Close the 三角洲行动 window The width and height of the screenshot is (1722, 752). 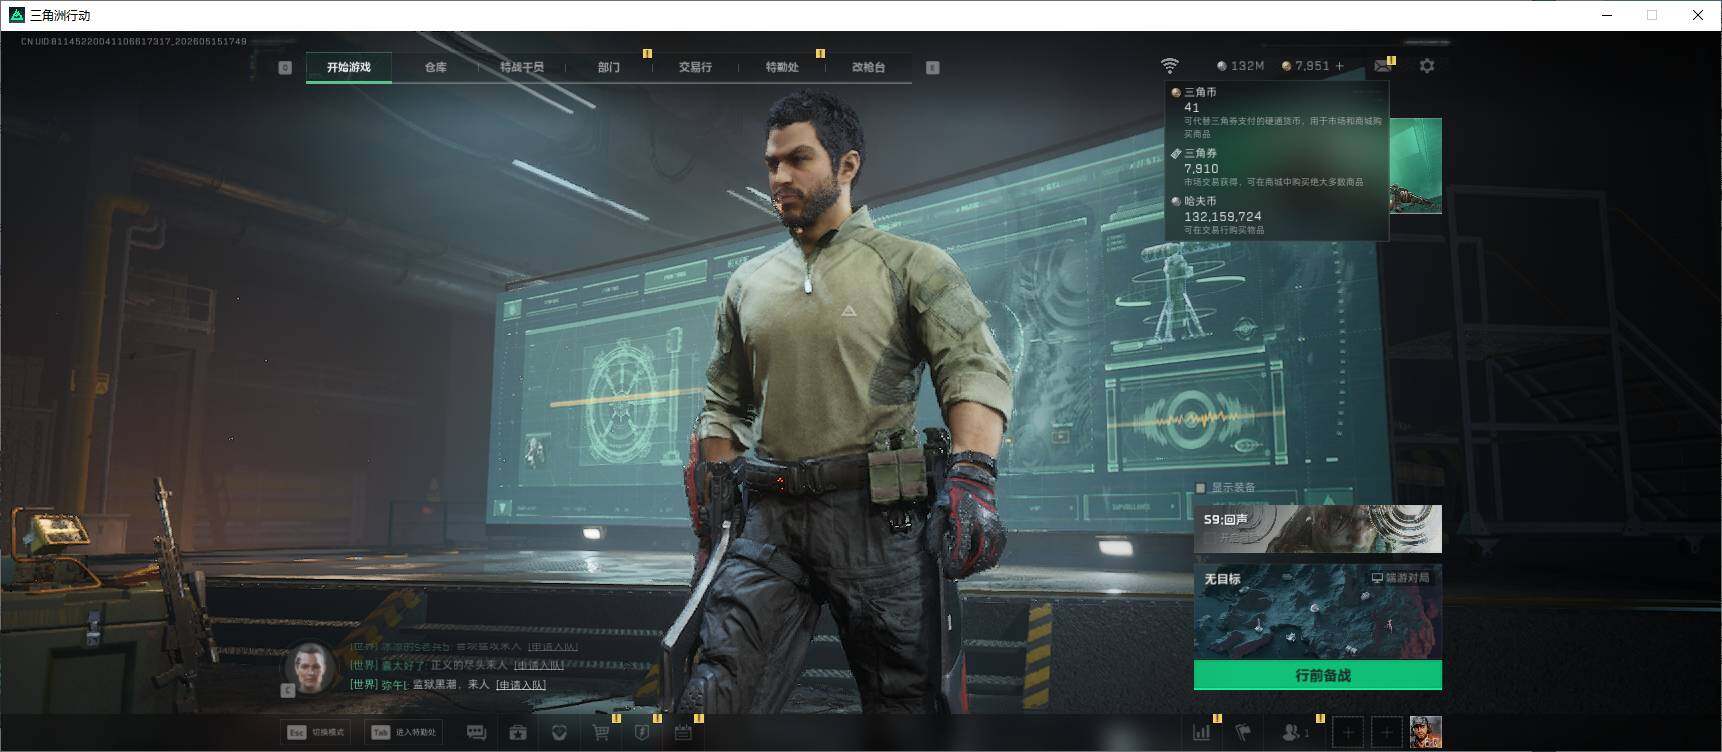point(1698,15)
